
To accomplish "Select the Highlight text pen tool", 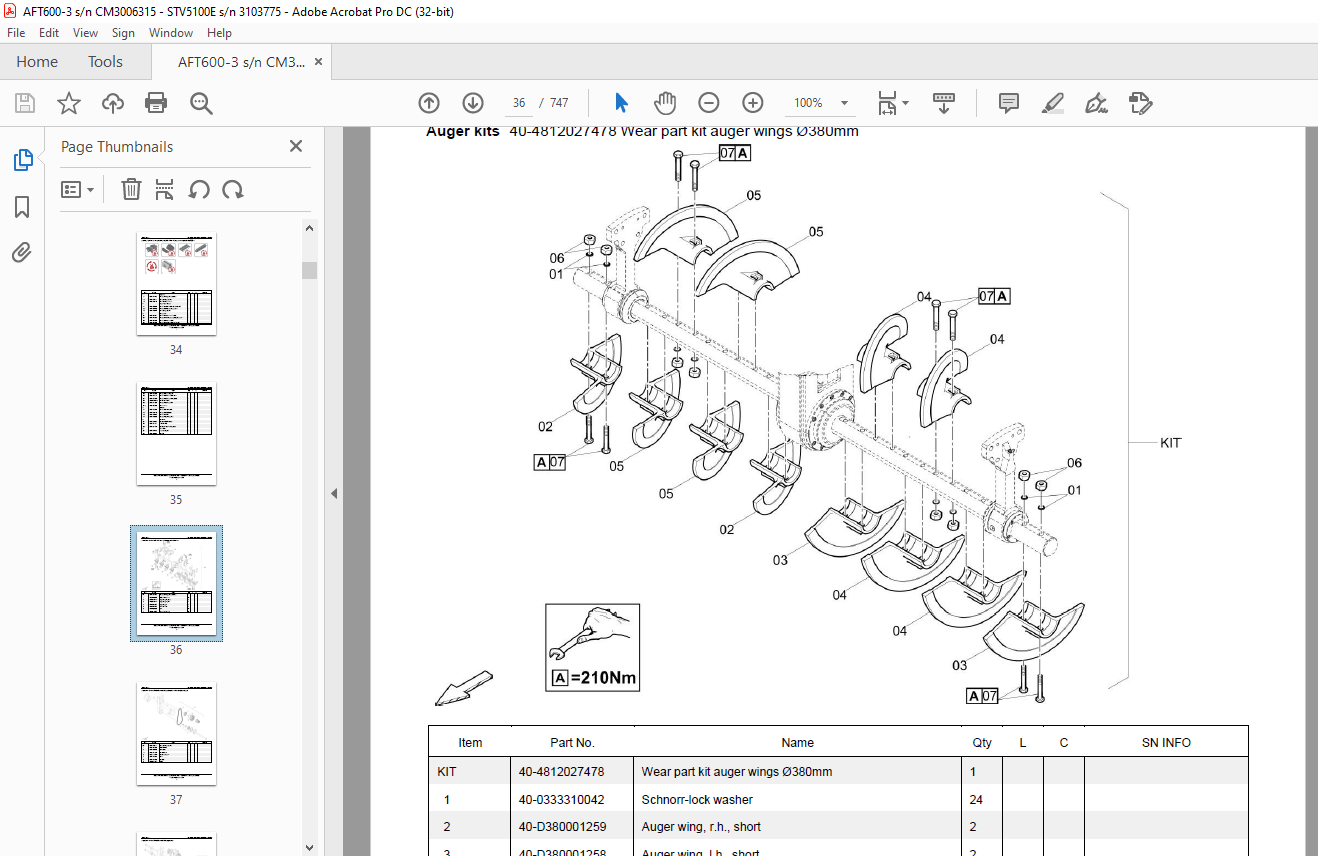I will pos(1052,103).
